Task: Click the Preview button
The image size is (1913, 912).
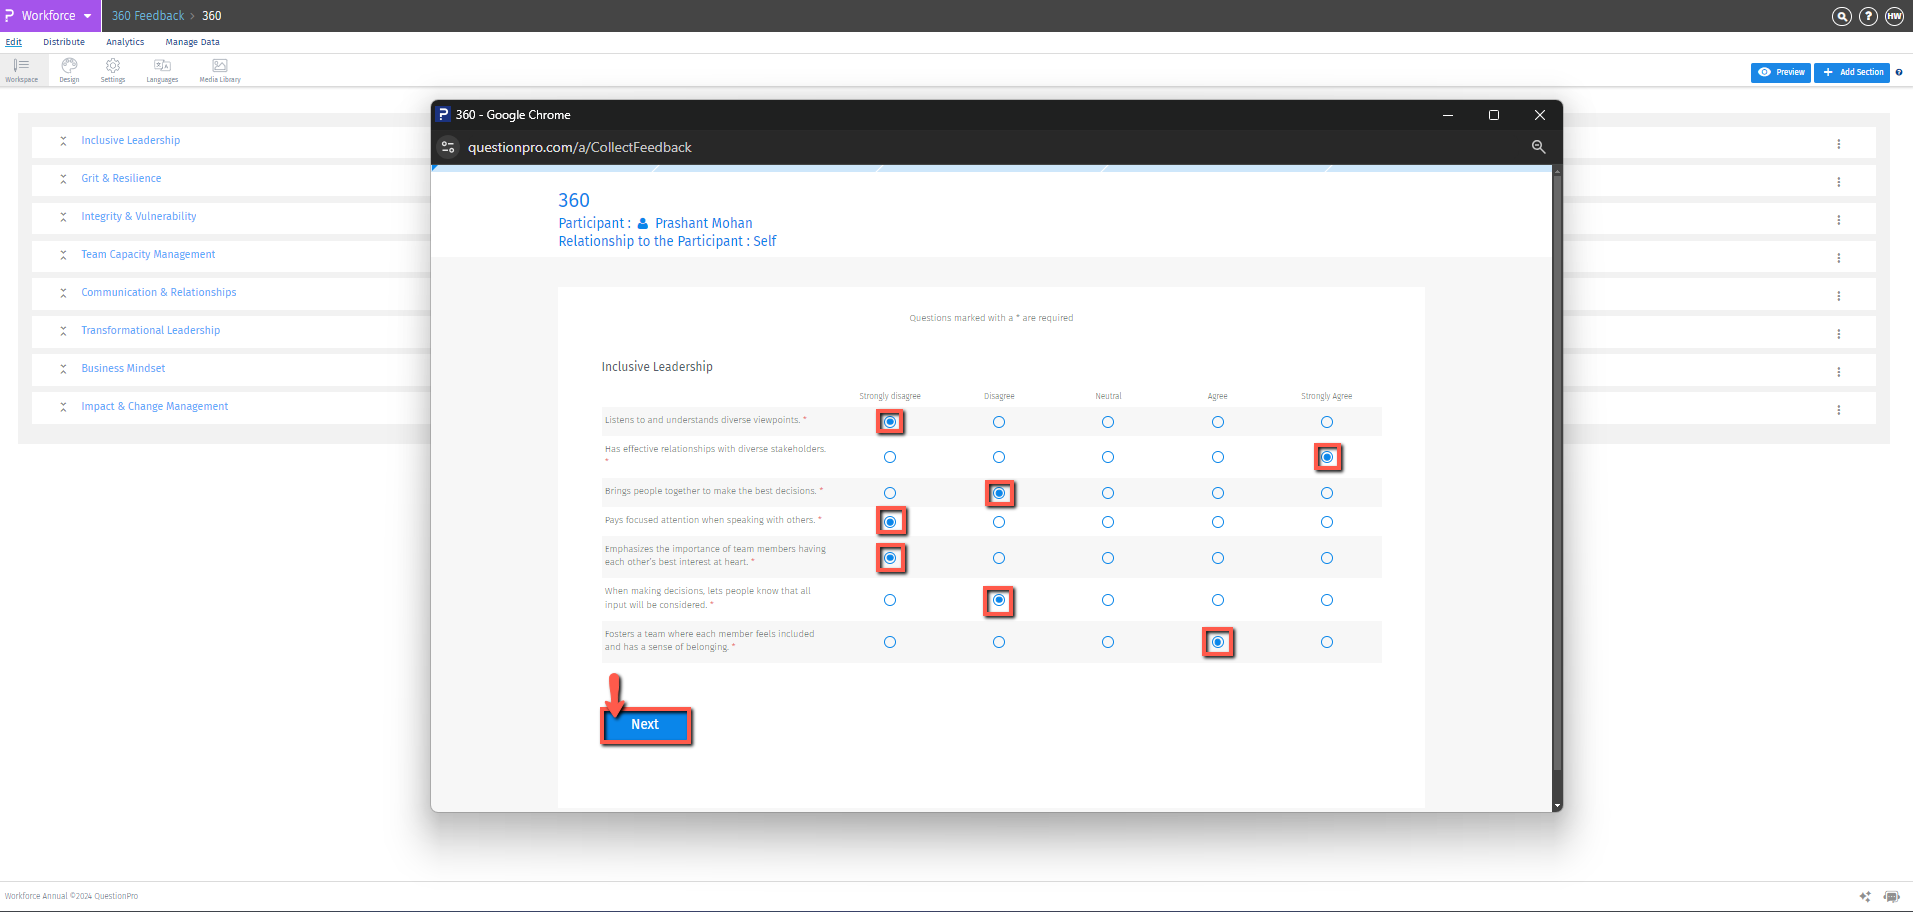Action: [x=1780, y=72]
